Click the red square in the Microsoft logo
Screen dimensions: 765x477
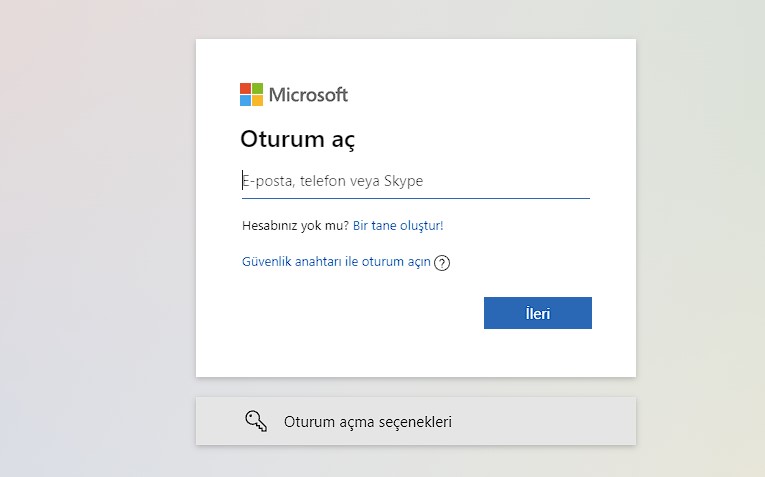tap(245, 89)
